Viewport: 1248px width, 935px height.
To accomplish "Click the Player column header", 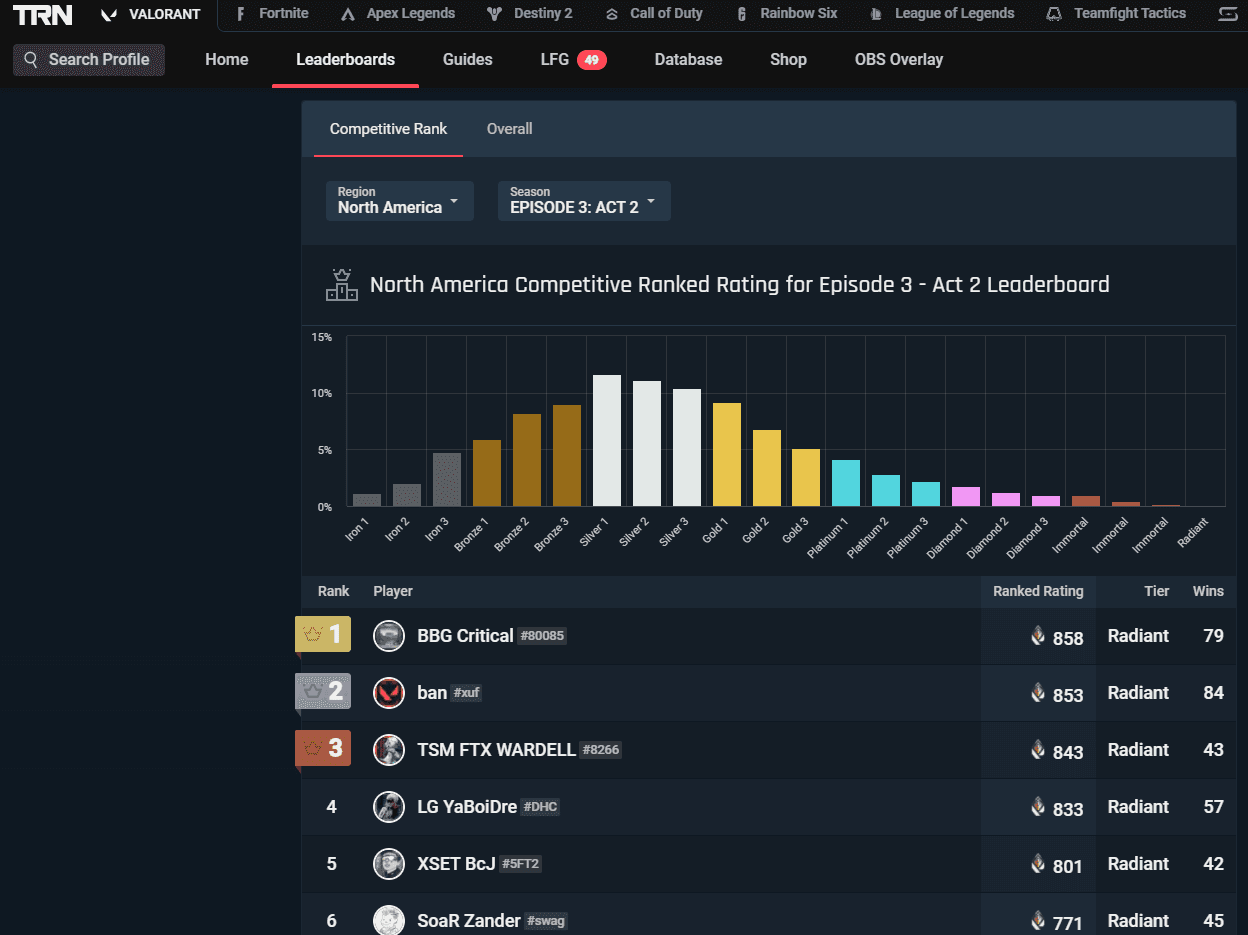I will pos(393,591).
